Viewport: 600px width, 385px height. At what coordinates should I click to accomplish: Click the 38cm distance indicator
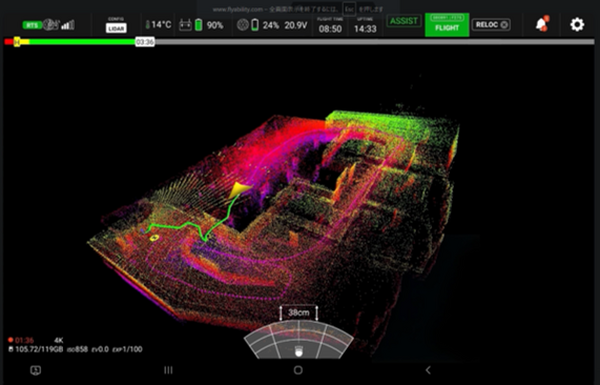point(298,313)
